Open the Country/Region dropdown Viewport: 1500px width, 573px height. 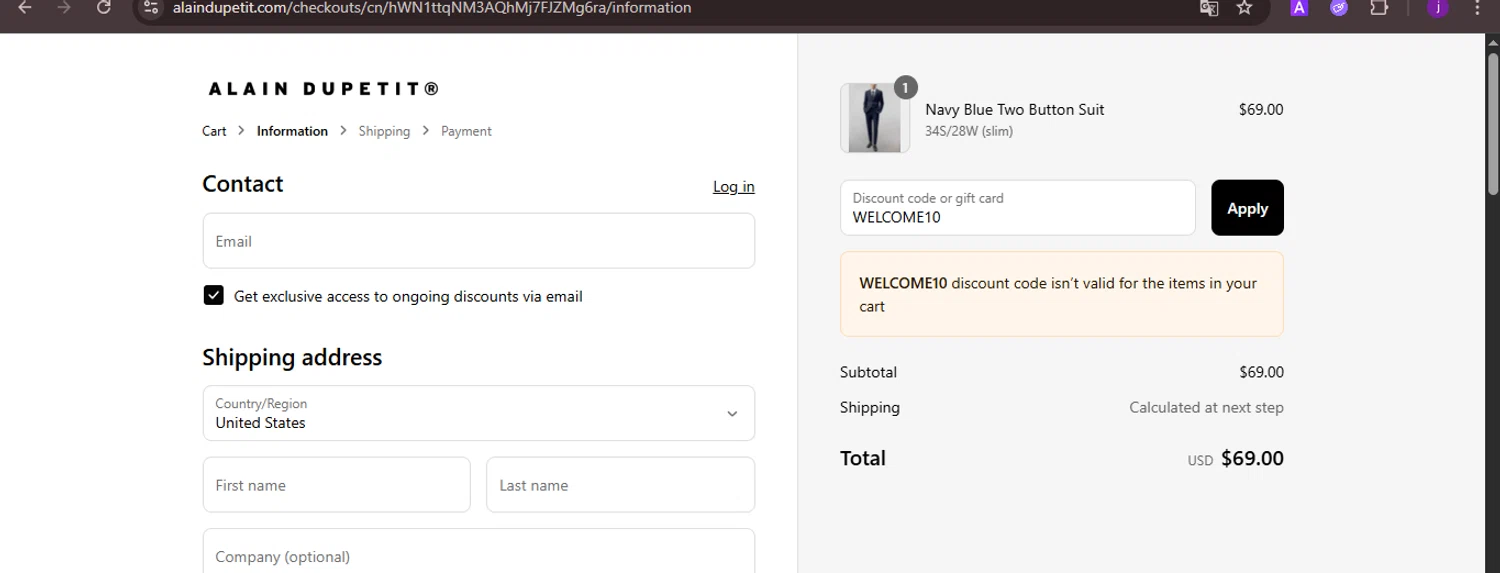click(479, 413)
